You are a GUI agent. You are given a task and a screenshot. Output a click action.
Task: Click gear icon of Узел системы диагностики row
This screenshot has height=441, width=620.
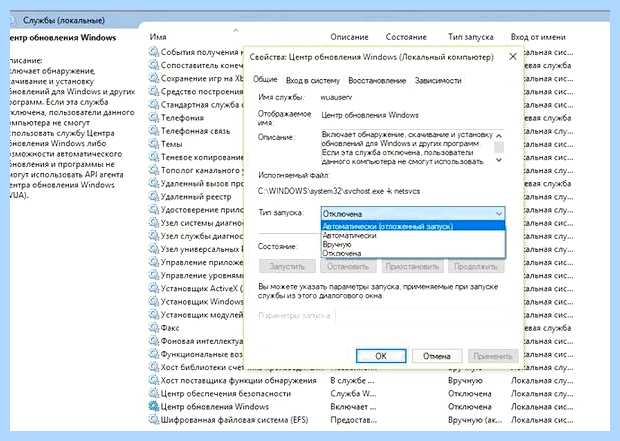click(x=153, y=223)
